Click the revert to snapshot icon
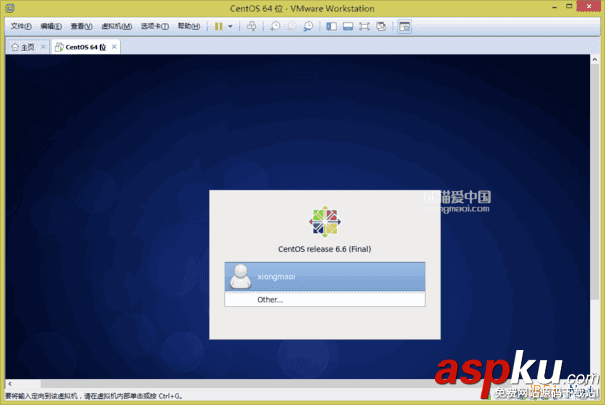 tap(292, 26)
